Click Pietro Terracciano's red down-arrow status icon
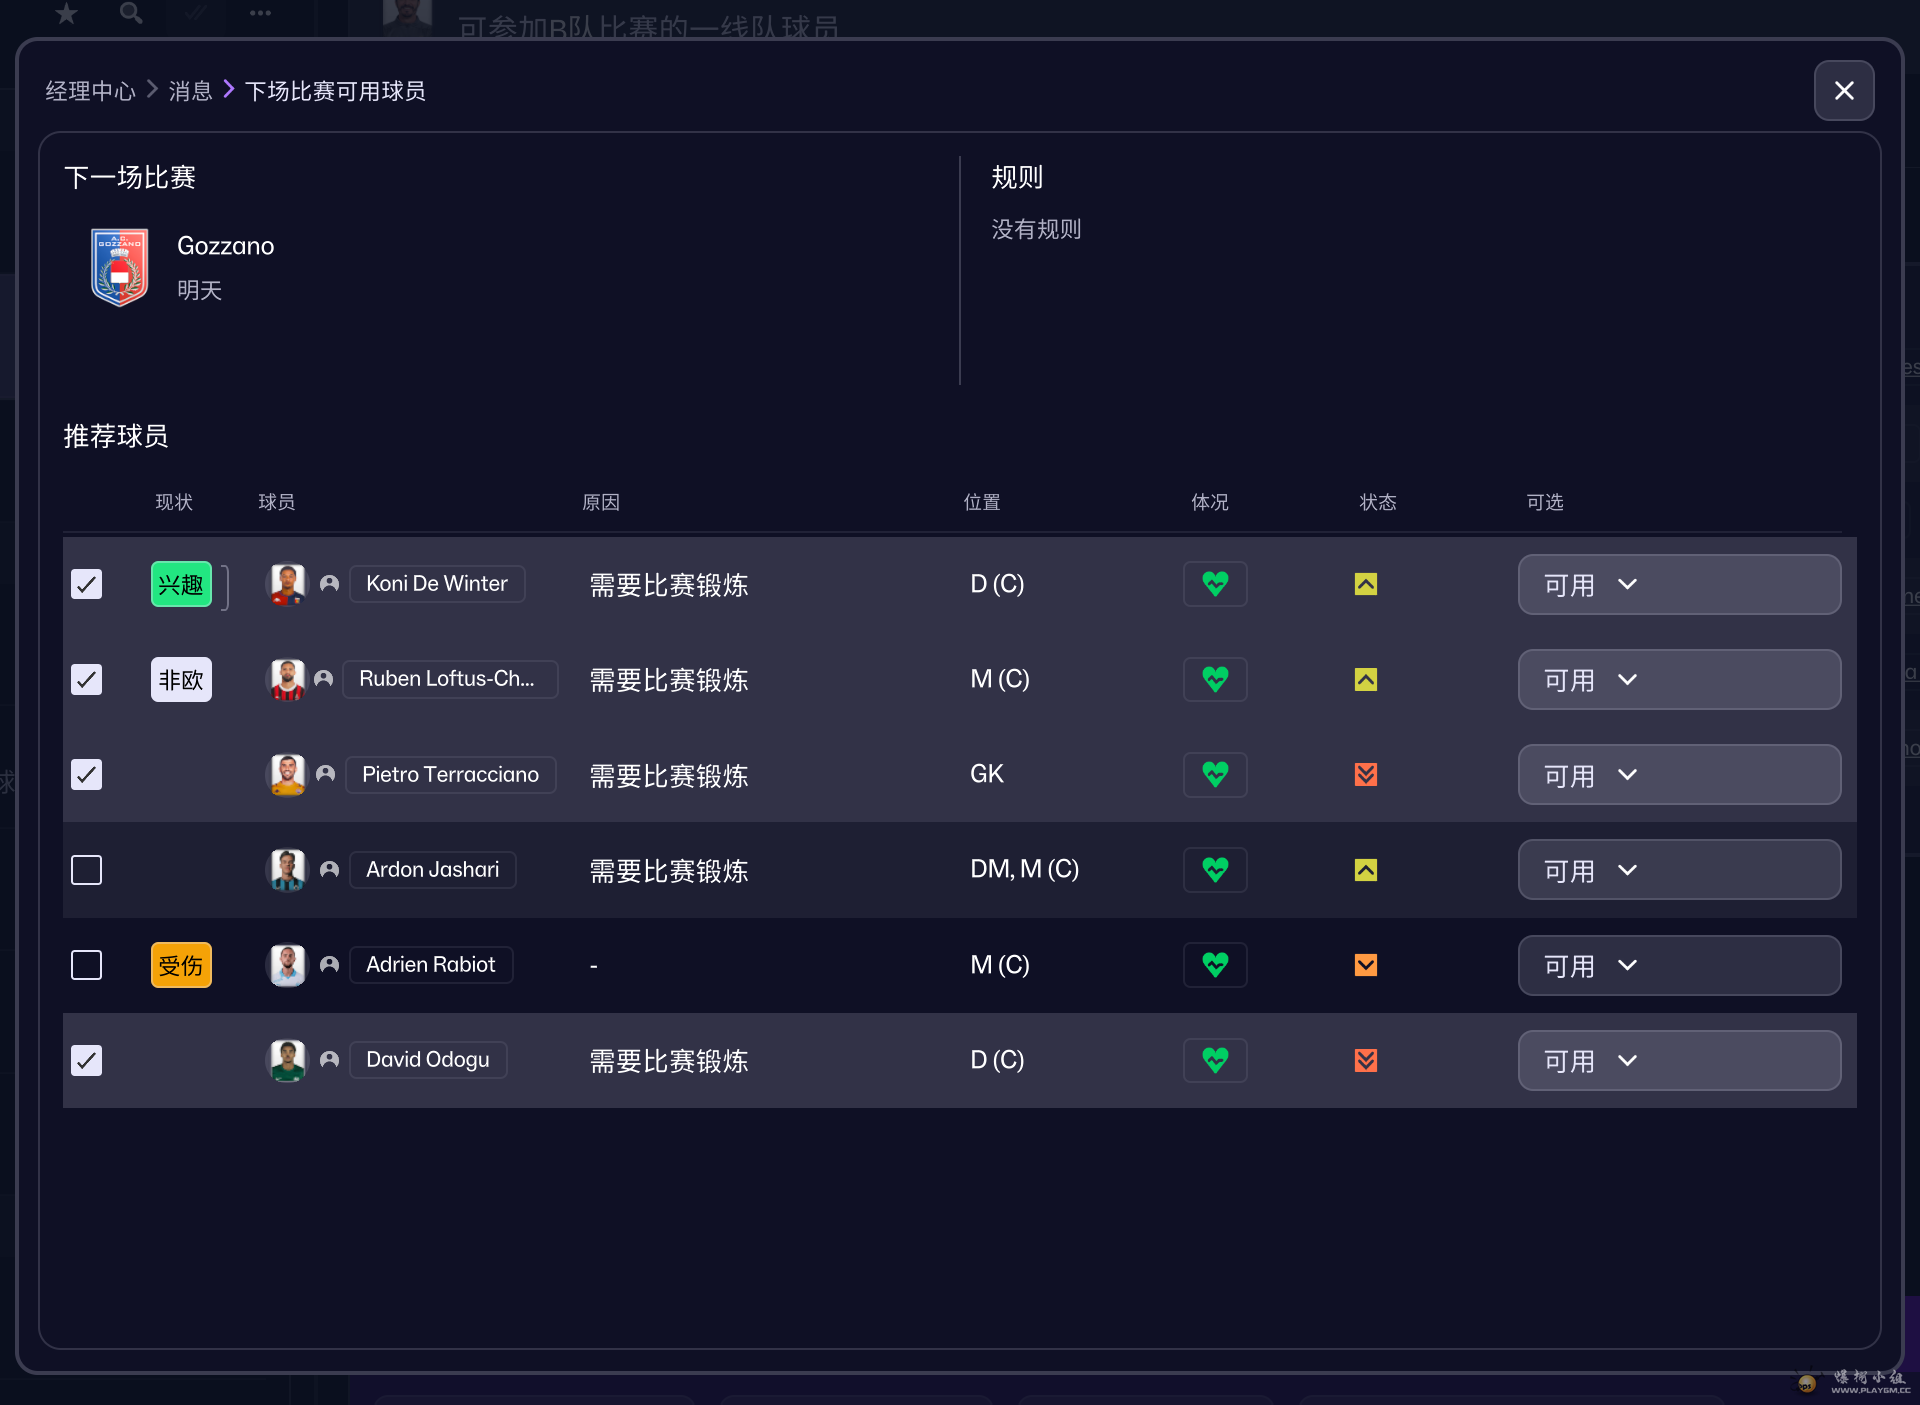Screen dimensions: 1920x1405 tap(1365, 774)
